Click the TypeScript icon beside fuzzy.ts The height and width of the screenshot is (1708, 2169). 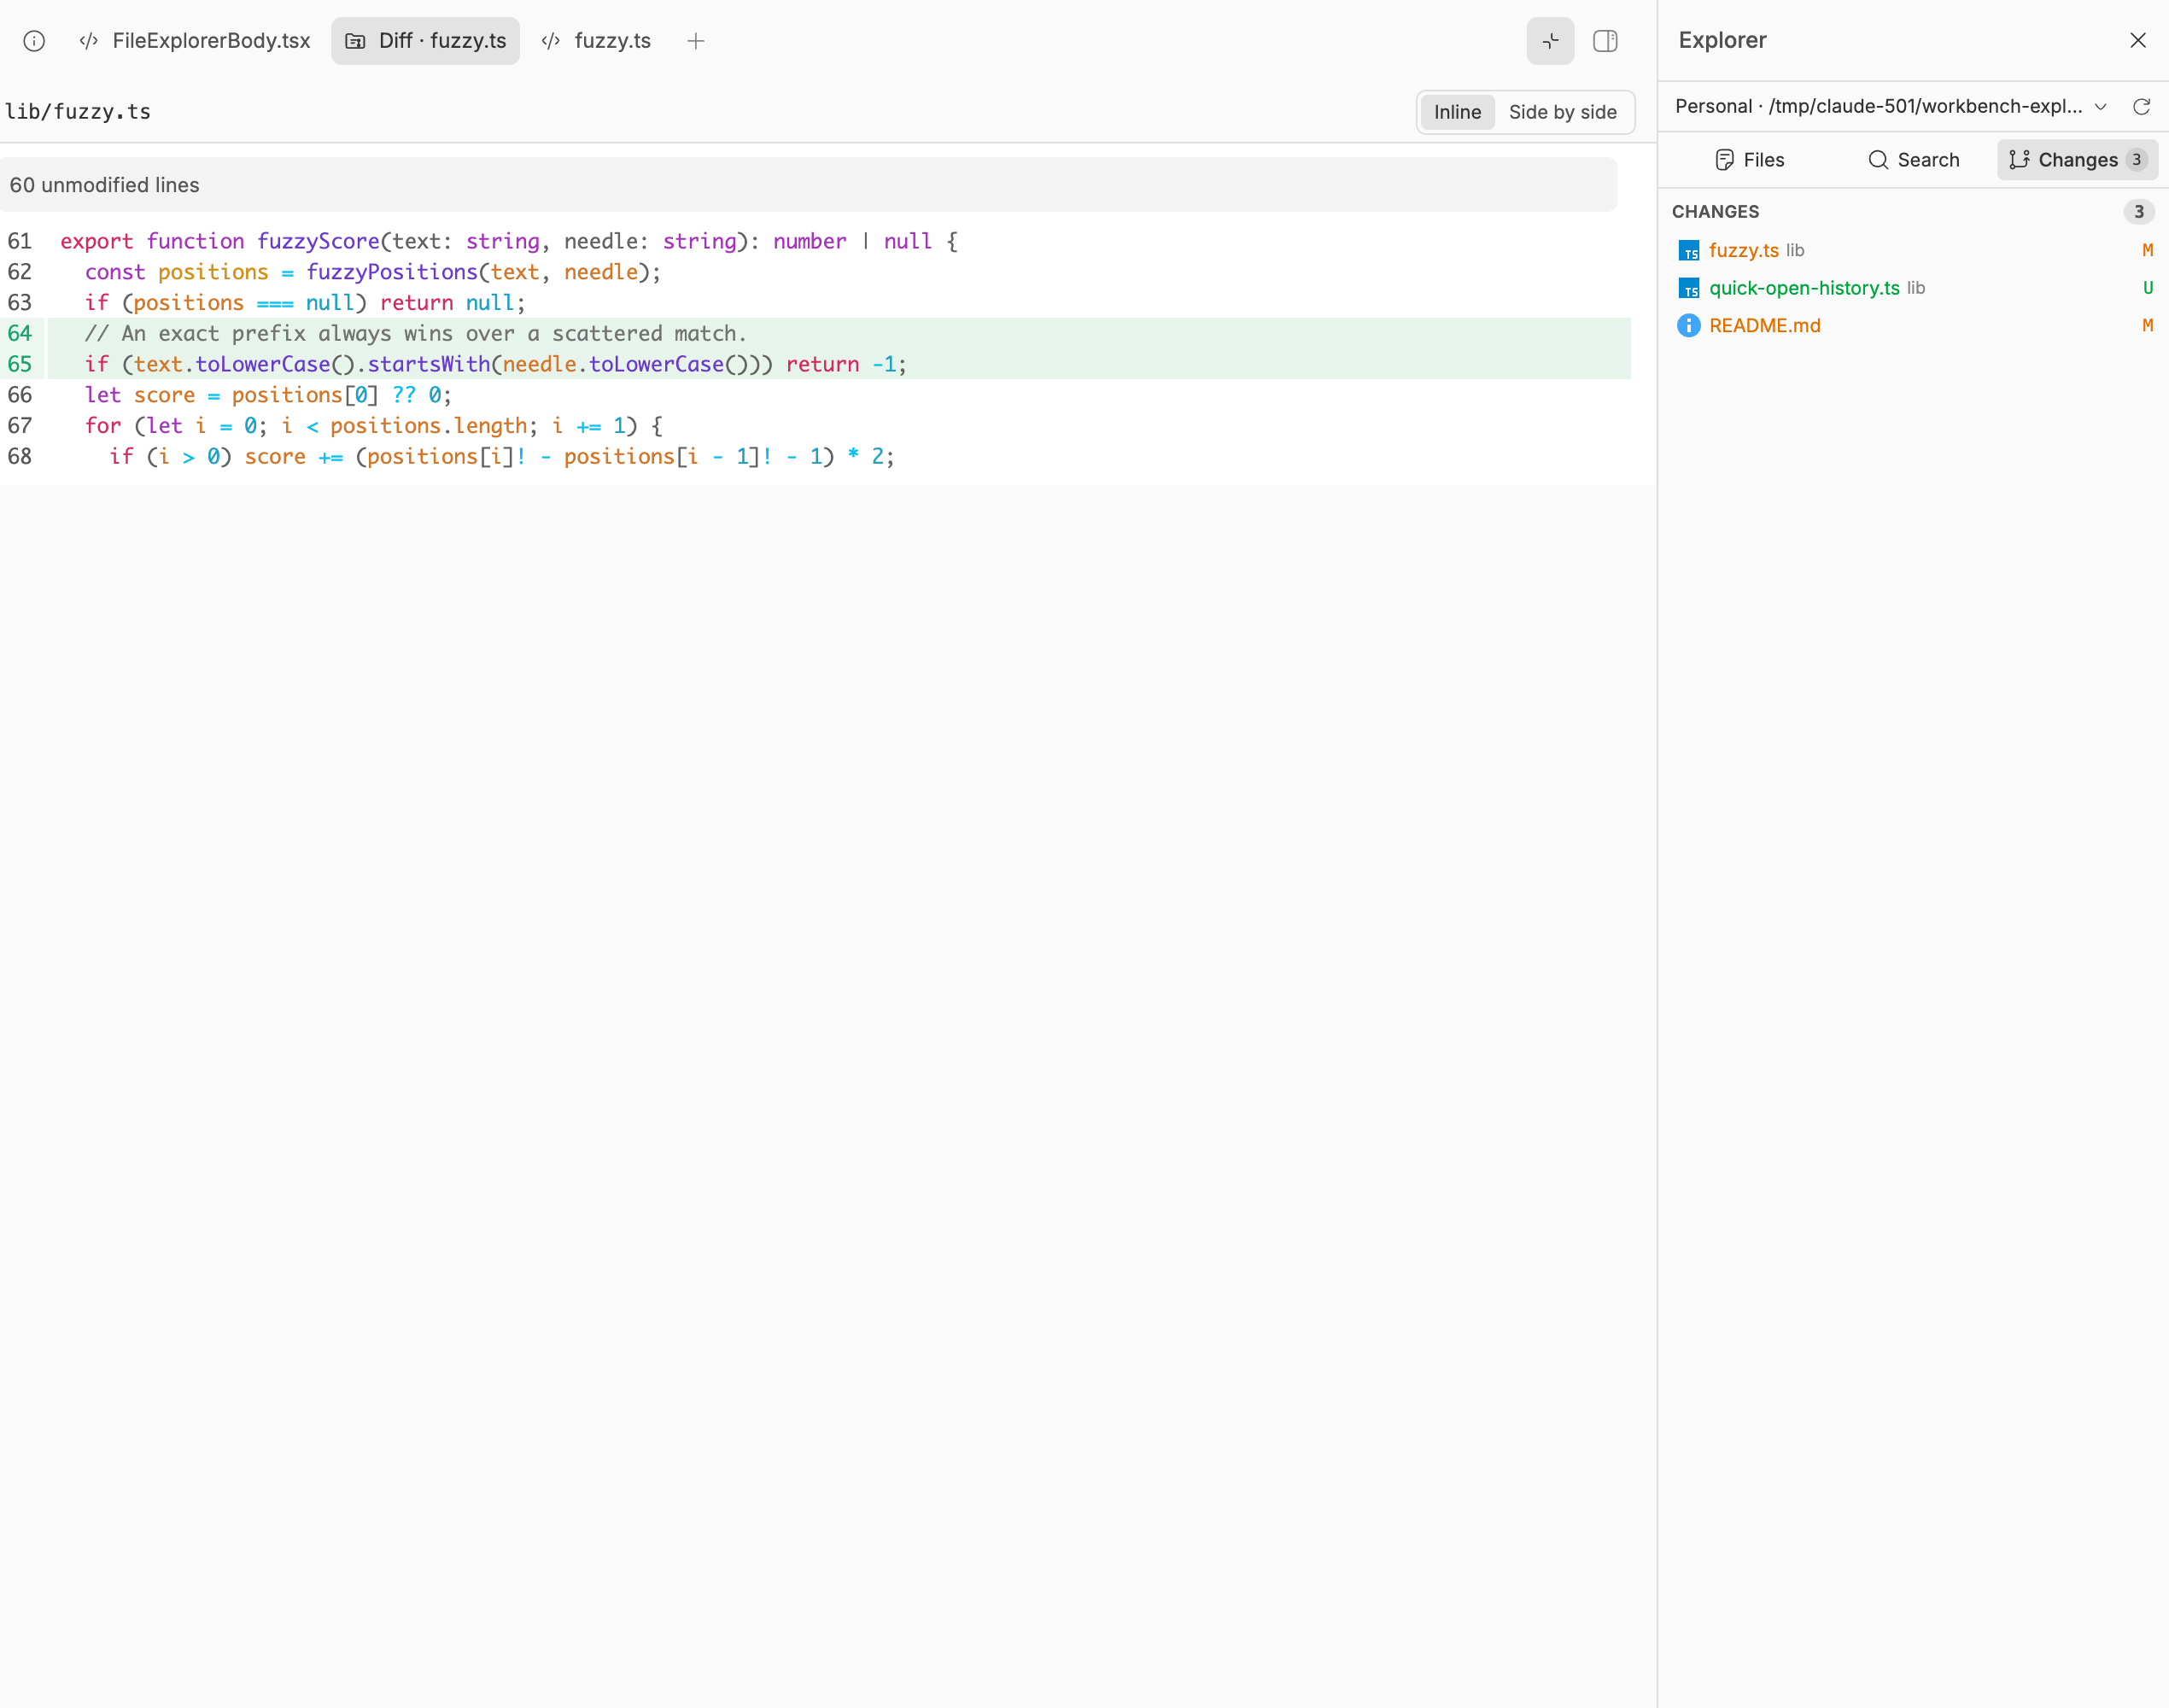[1688, 251]
